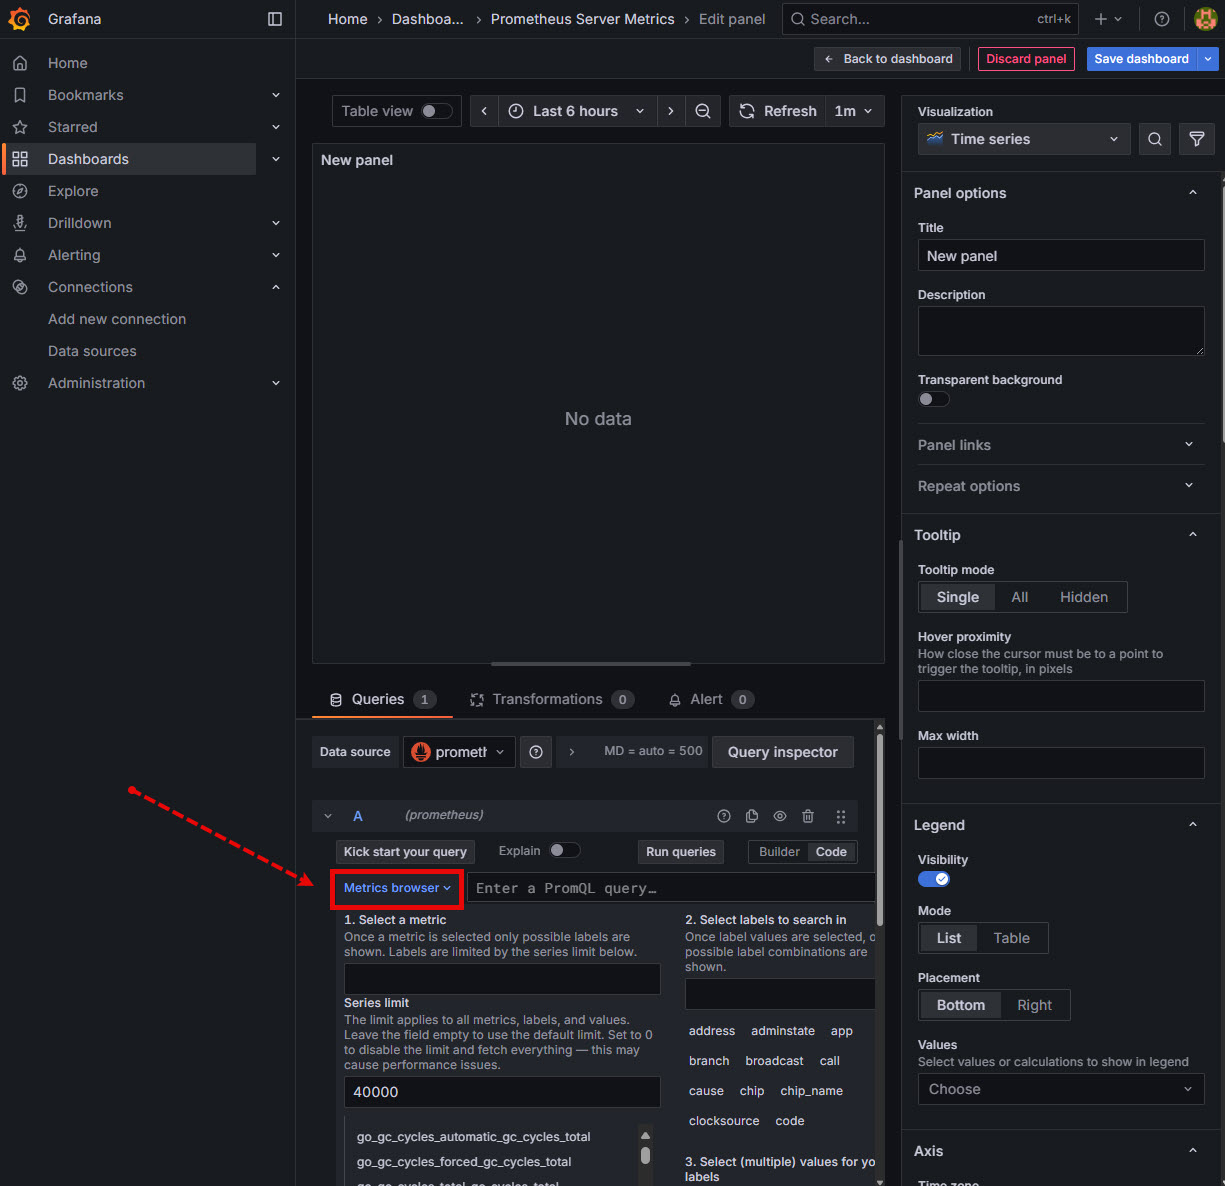Expand the Drilldown section chevron
The image size is (1225, 1186).
(x=276, y=223)
